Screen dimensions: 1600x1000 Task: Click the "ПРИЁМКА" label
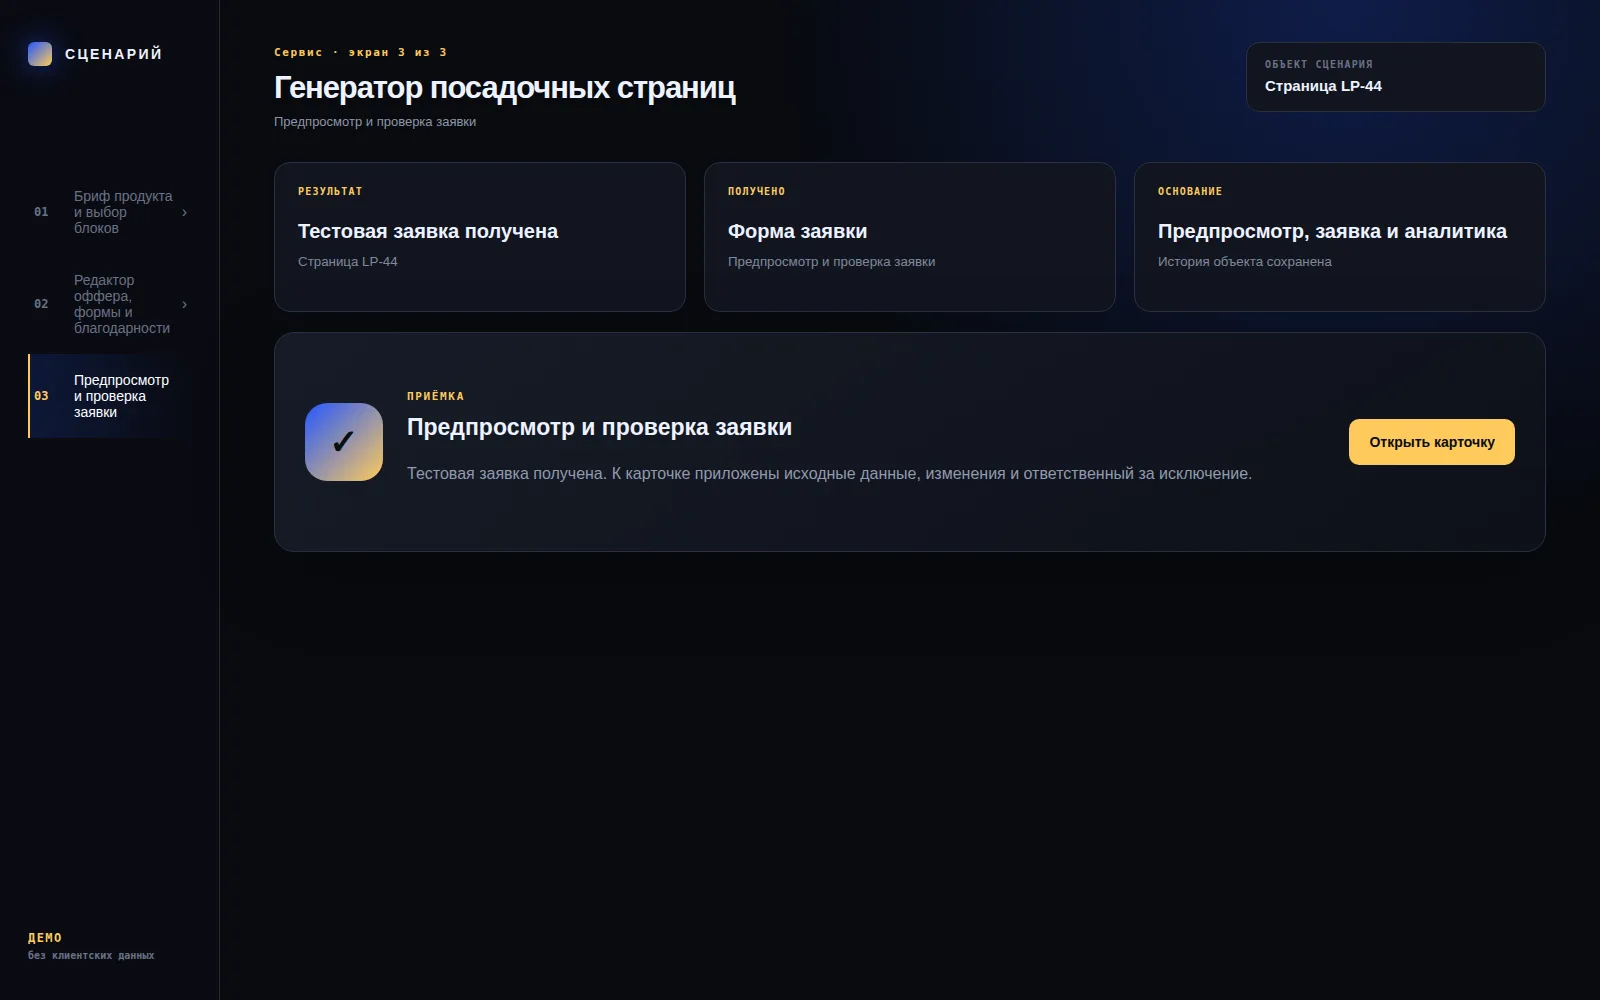436,396
